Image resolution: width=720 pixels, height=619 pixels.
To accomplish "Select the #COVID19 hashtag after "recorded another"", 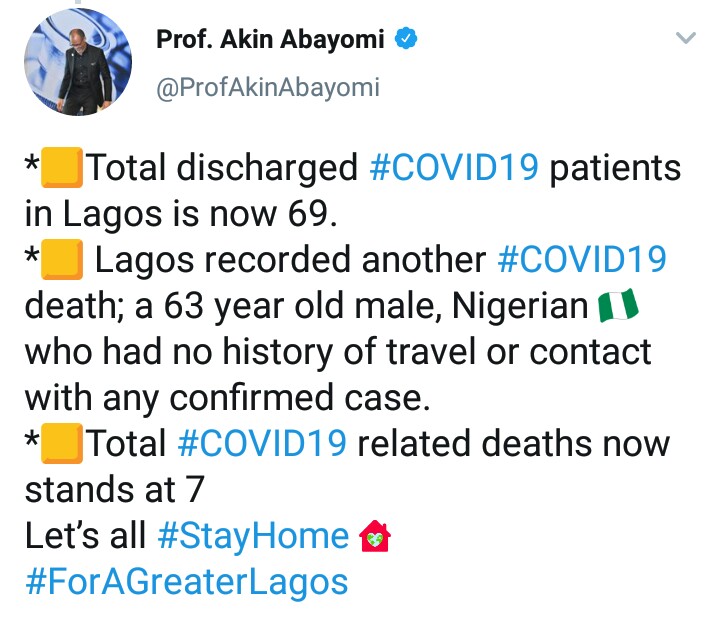I will 582,260.
